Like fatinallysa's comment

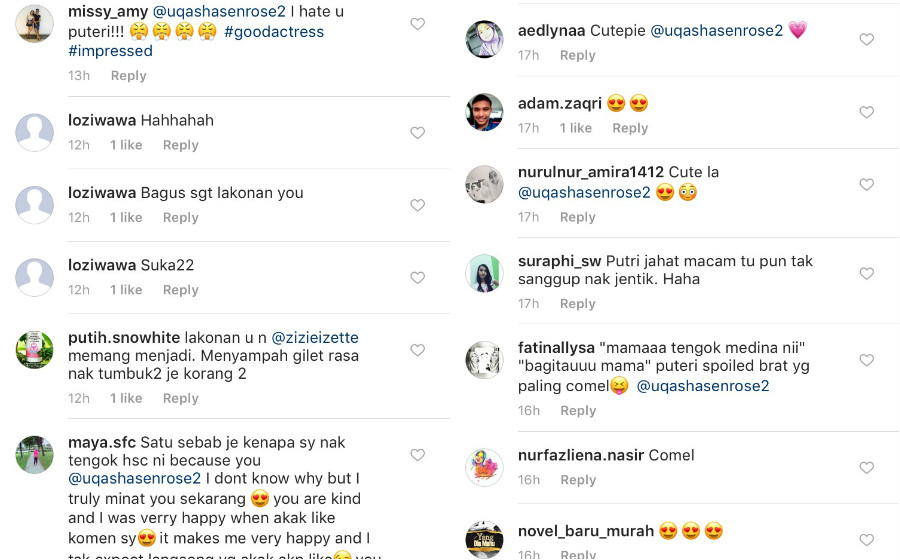866,360
